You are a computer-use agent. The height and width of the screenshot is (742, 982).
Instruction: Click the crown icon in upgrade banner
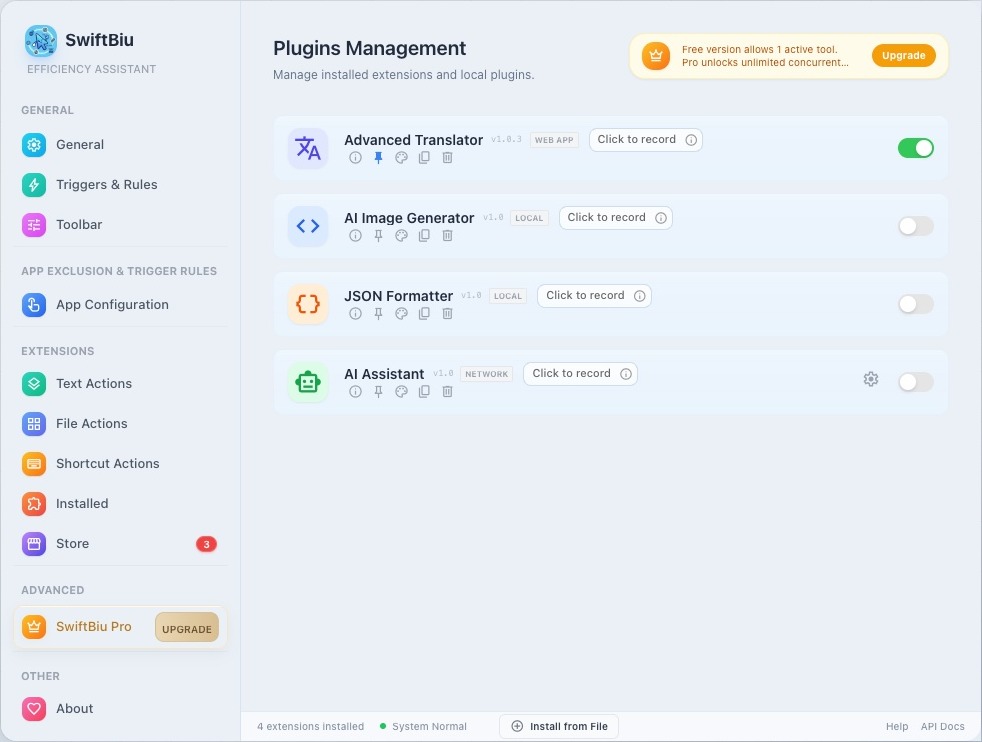coord(656,56)
